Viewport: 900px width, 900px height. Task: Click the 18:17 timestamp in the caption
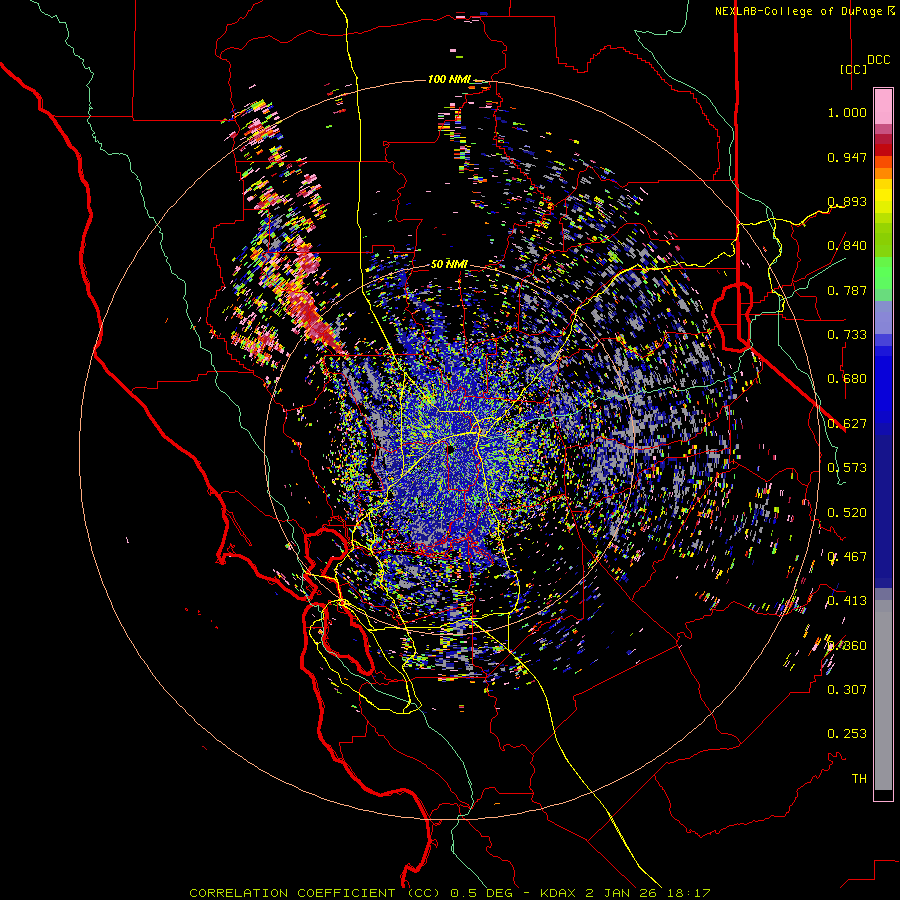click(x=691, y=893)
